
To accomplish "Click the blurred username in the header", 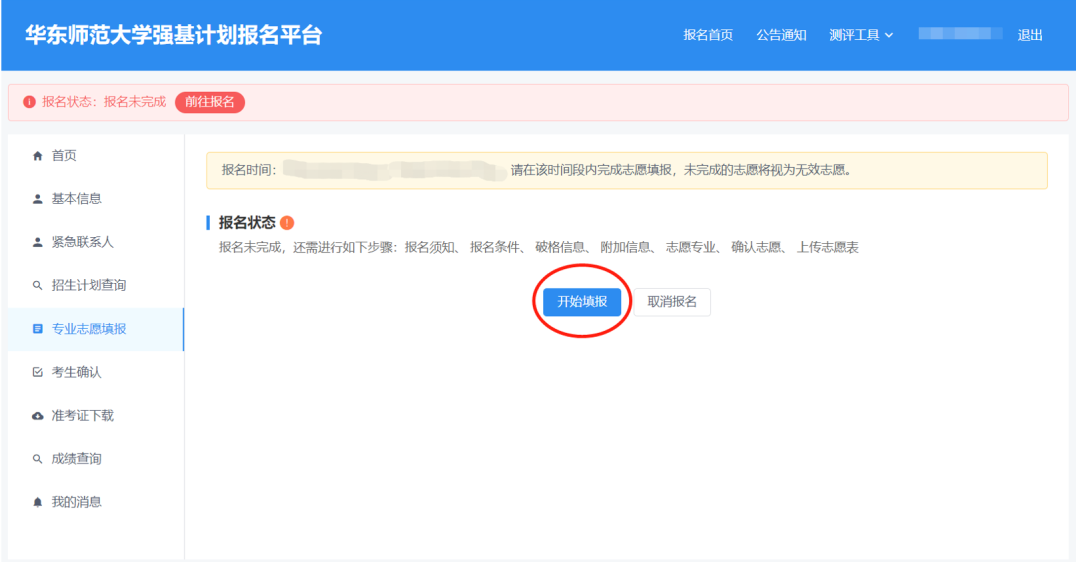I will point(960,34).
